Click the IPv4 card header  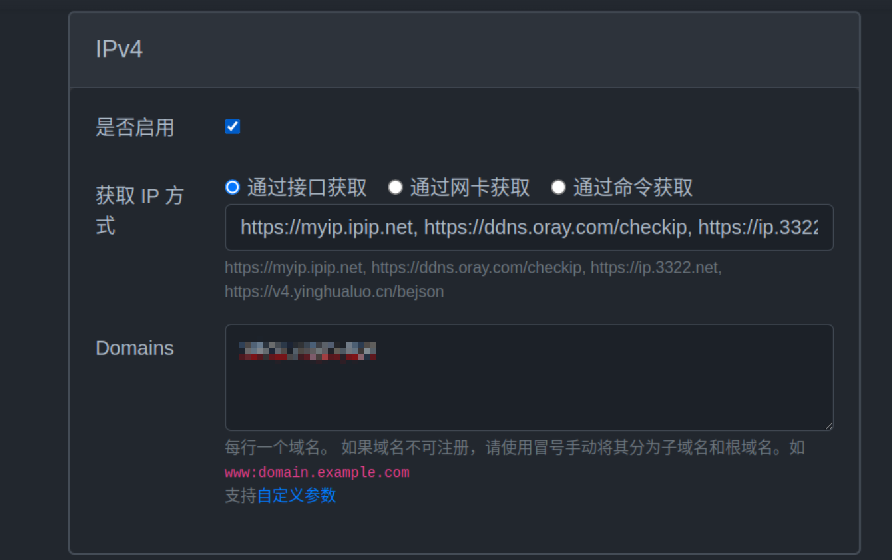(x=464, y=49)
